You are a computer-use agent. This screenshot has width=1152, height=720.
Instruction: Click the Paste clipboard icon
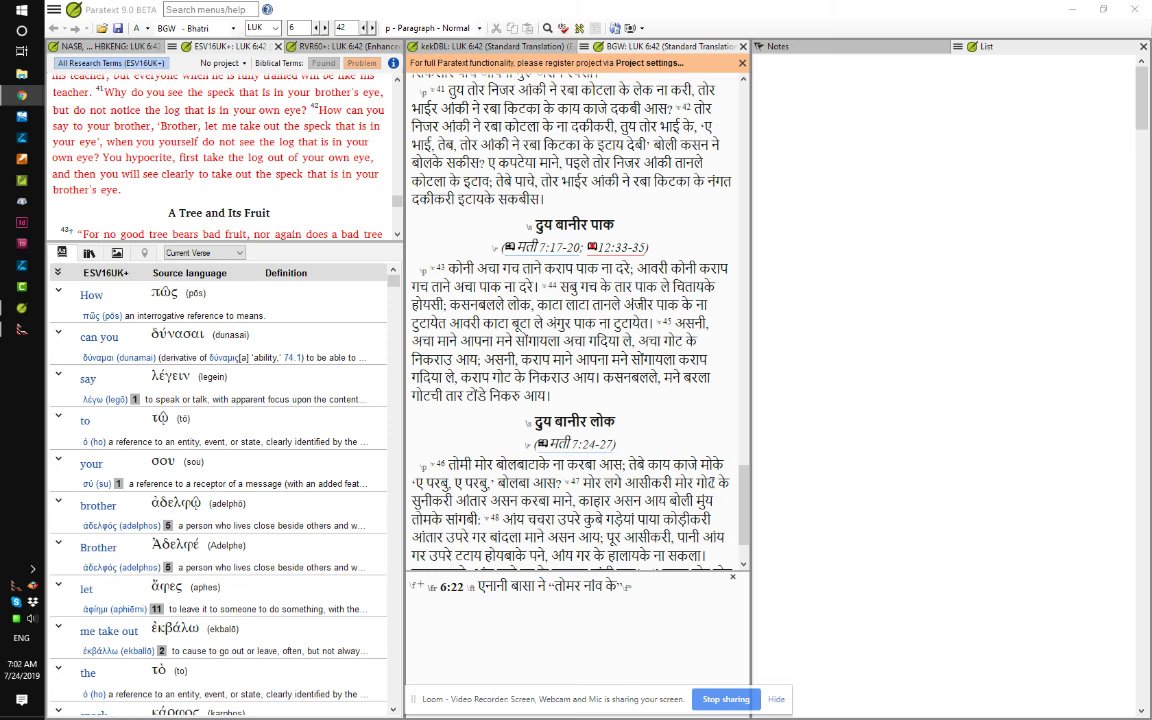(x=528, y=29)
